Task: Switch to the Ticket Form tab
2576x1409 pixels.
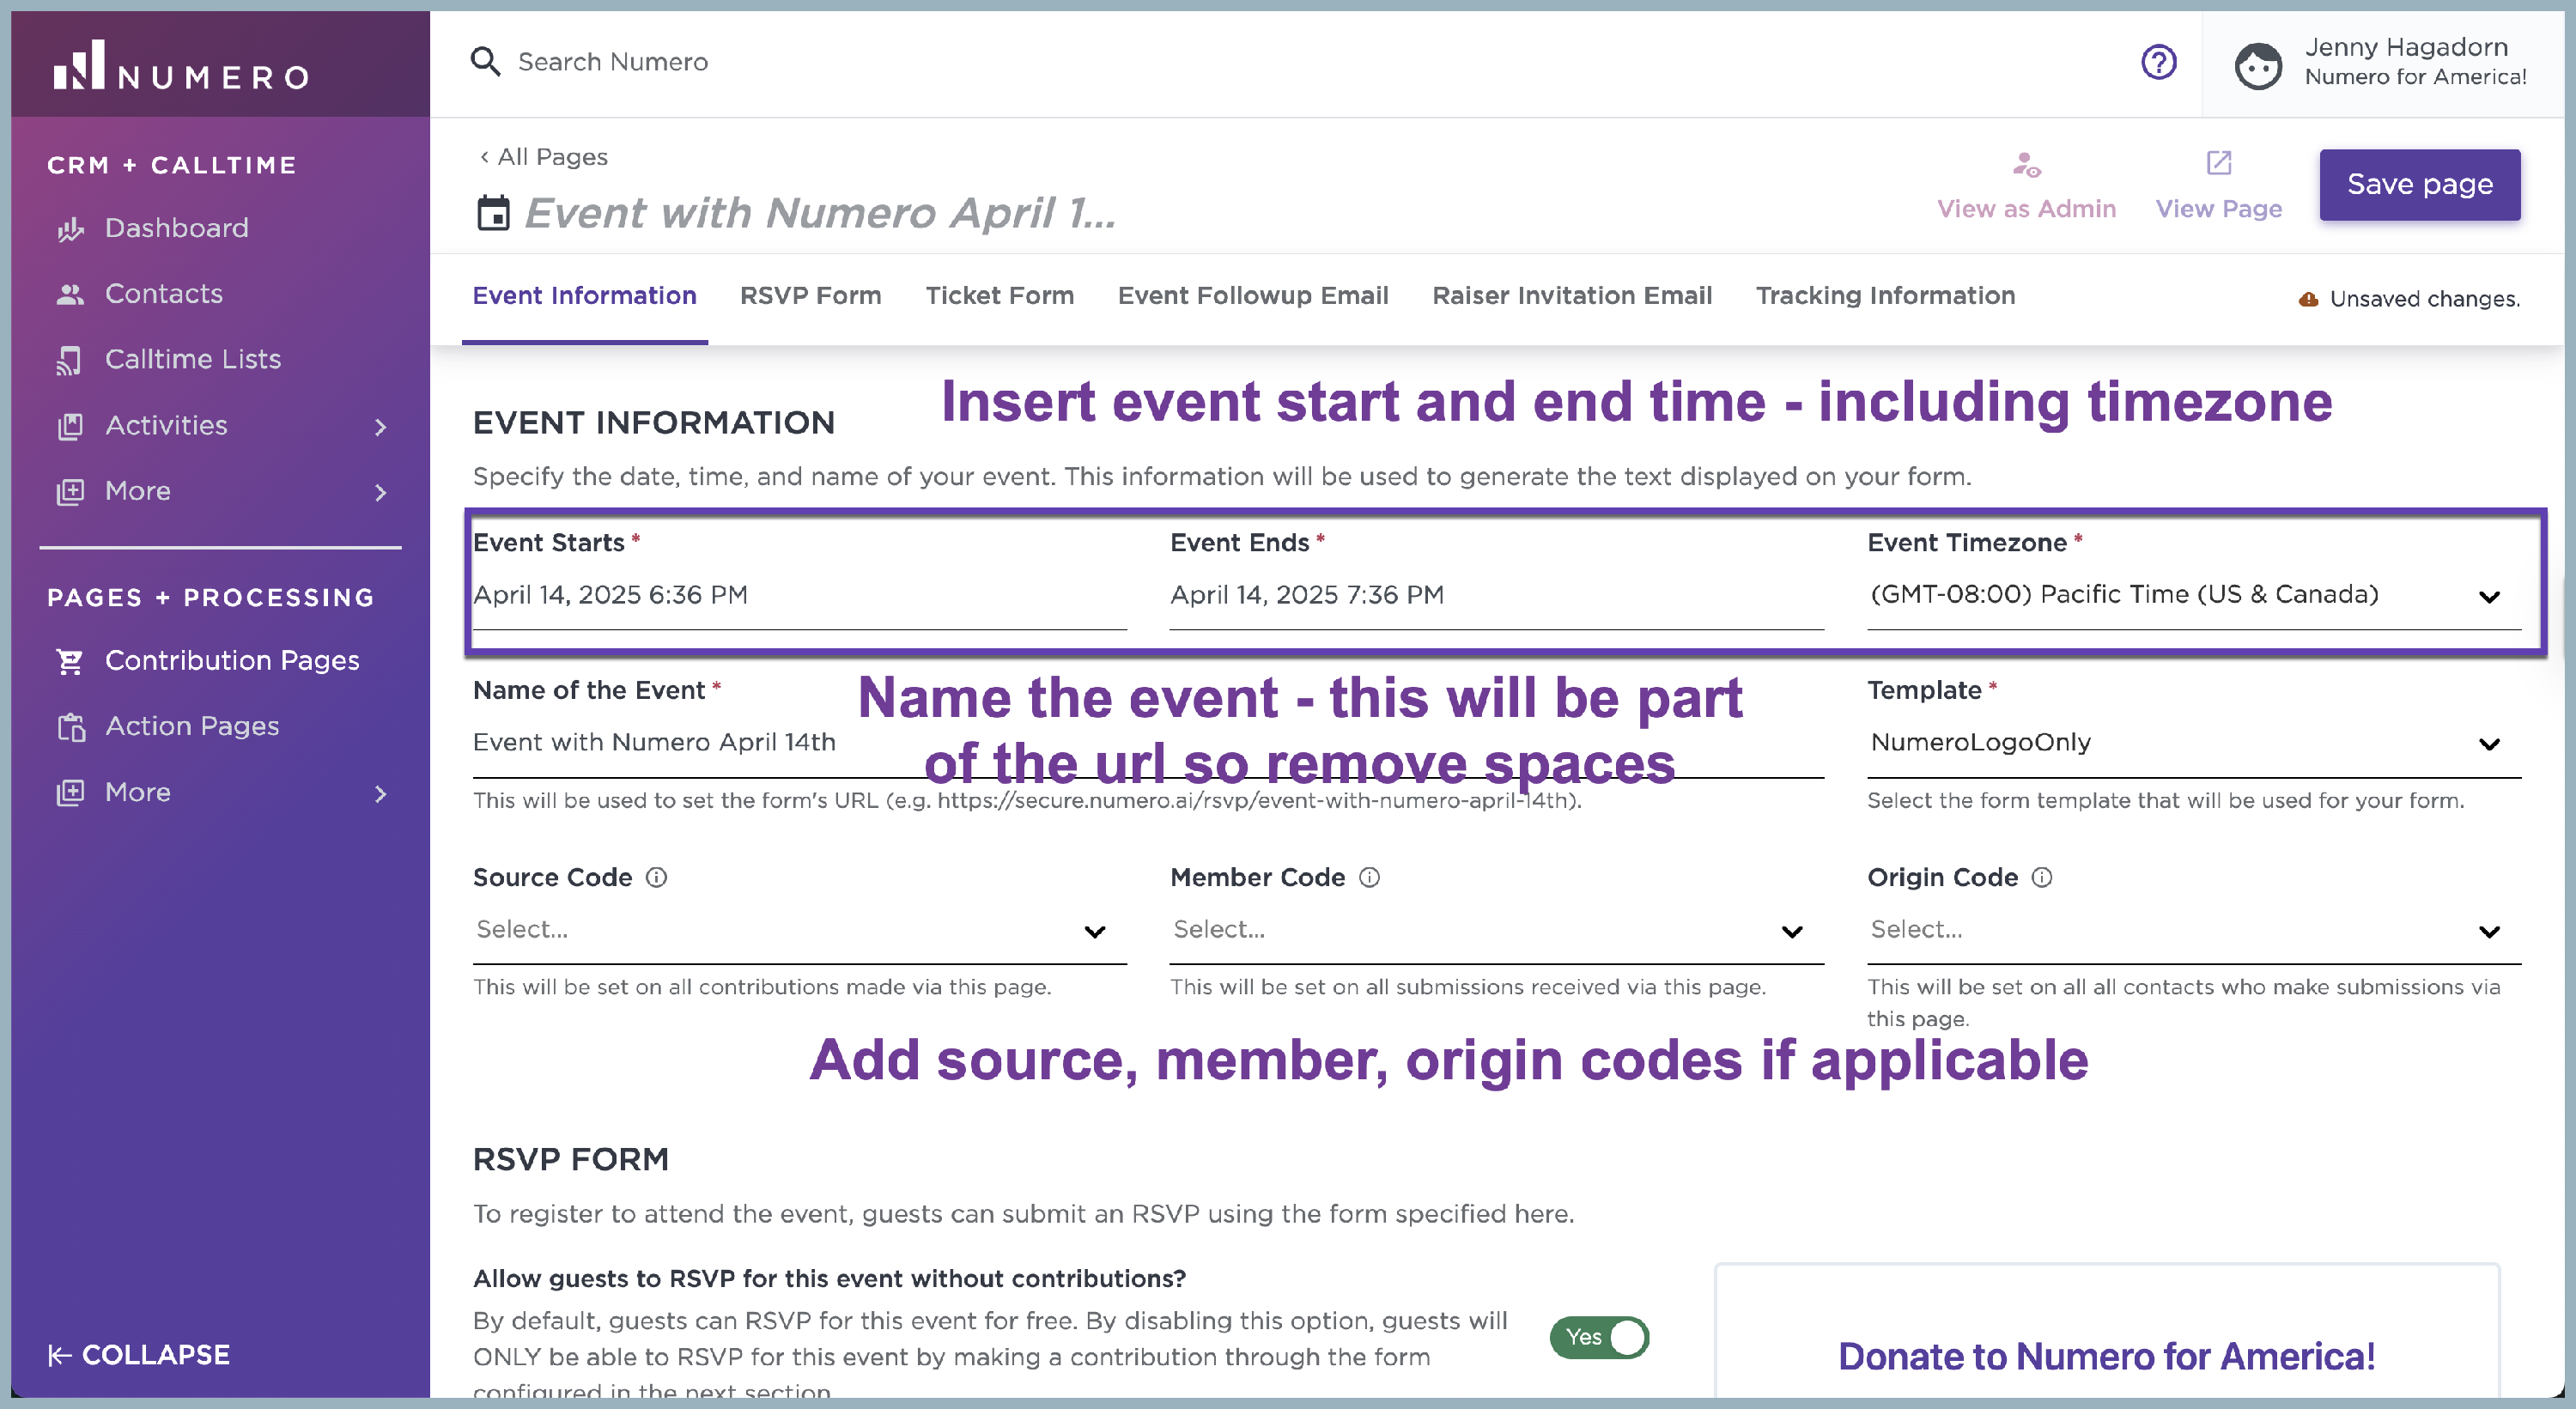Action: 999,296
